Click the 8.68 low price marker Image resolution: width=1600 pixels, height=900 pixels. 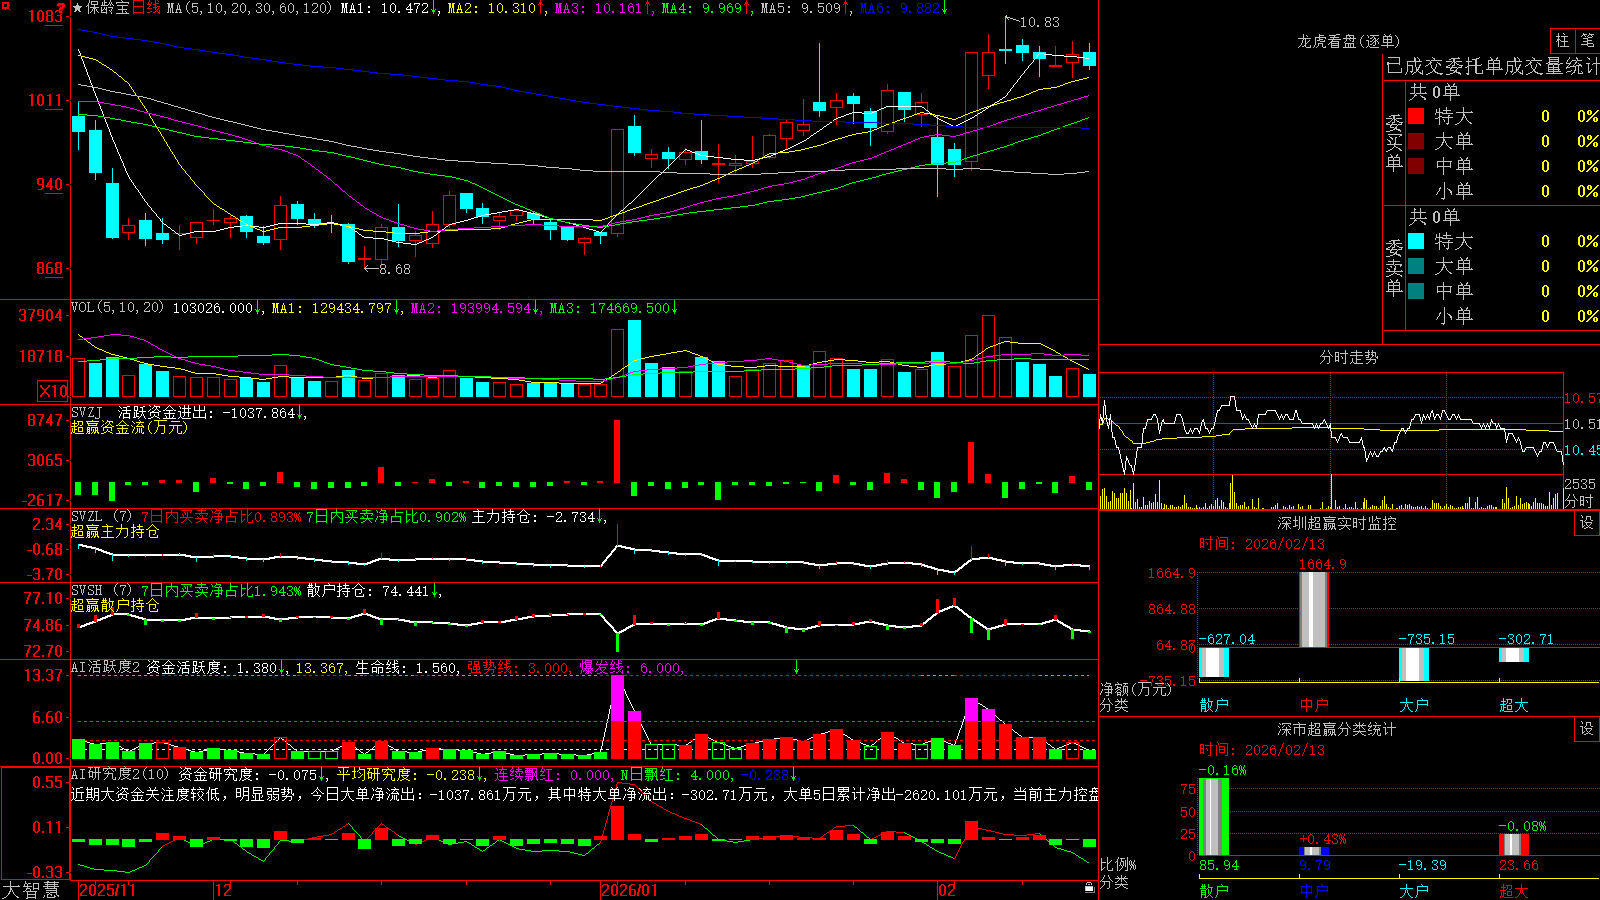click(x=394, y=269)
